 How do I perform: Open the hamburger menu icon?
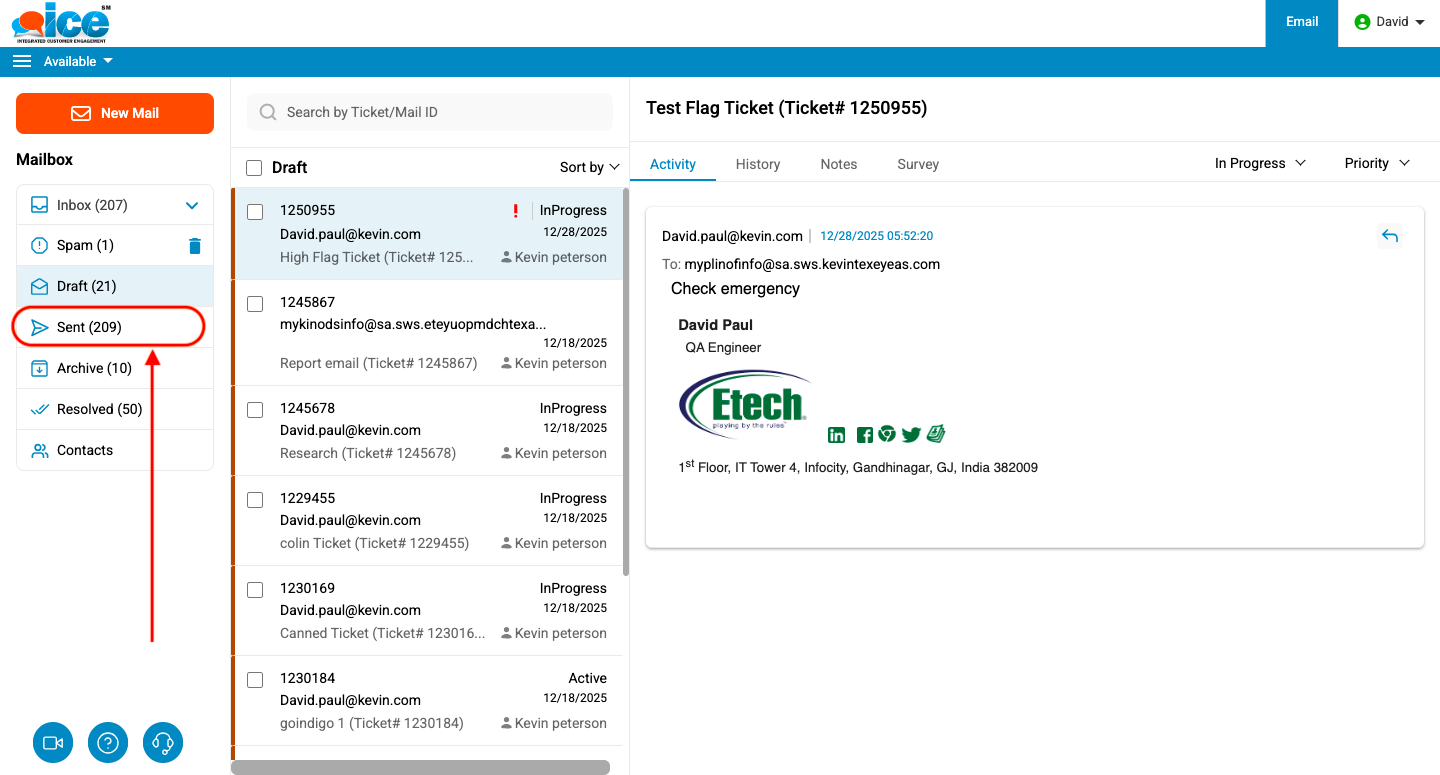click(x=22, y=62)
